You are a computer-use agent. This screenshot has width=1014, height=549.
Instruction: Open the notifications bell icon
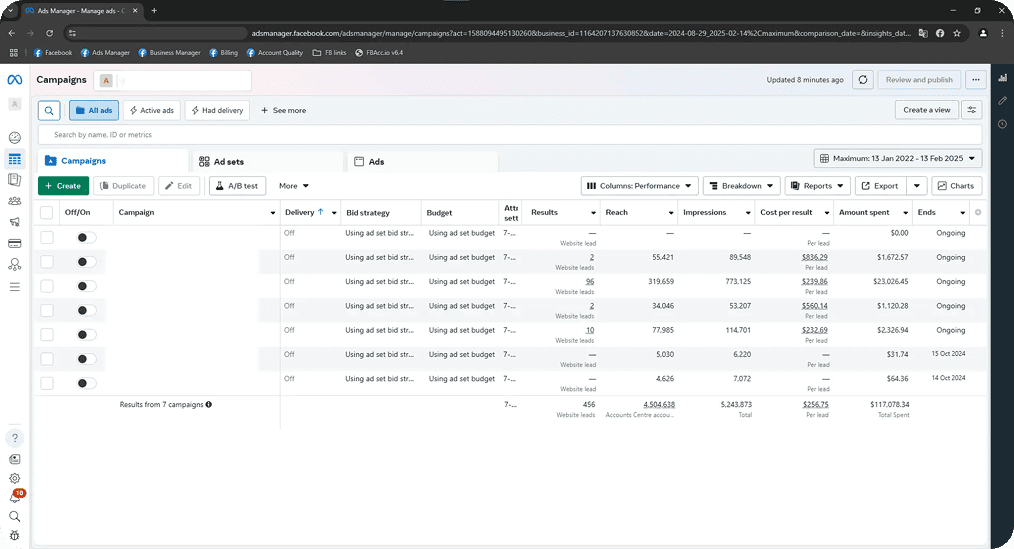pyautogui.click(x=14, y=498)
